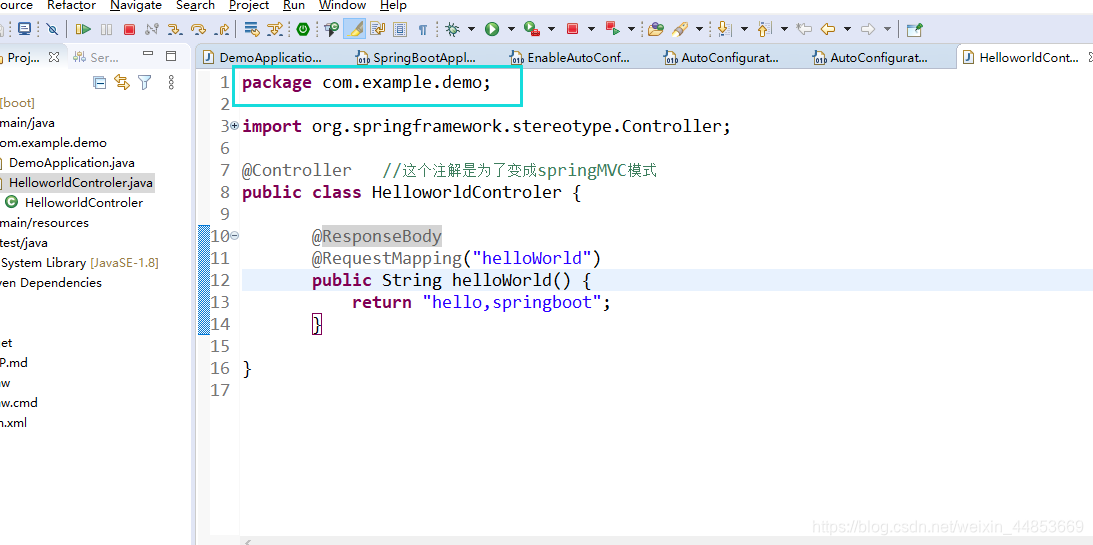1093x545 pixels.
Task: Open the Navigate menu
Action: coord(136,6)
